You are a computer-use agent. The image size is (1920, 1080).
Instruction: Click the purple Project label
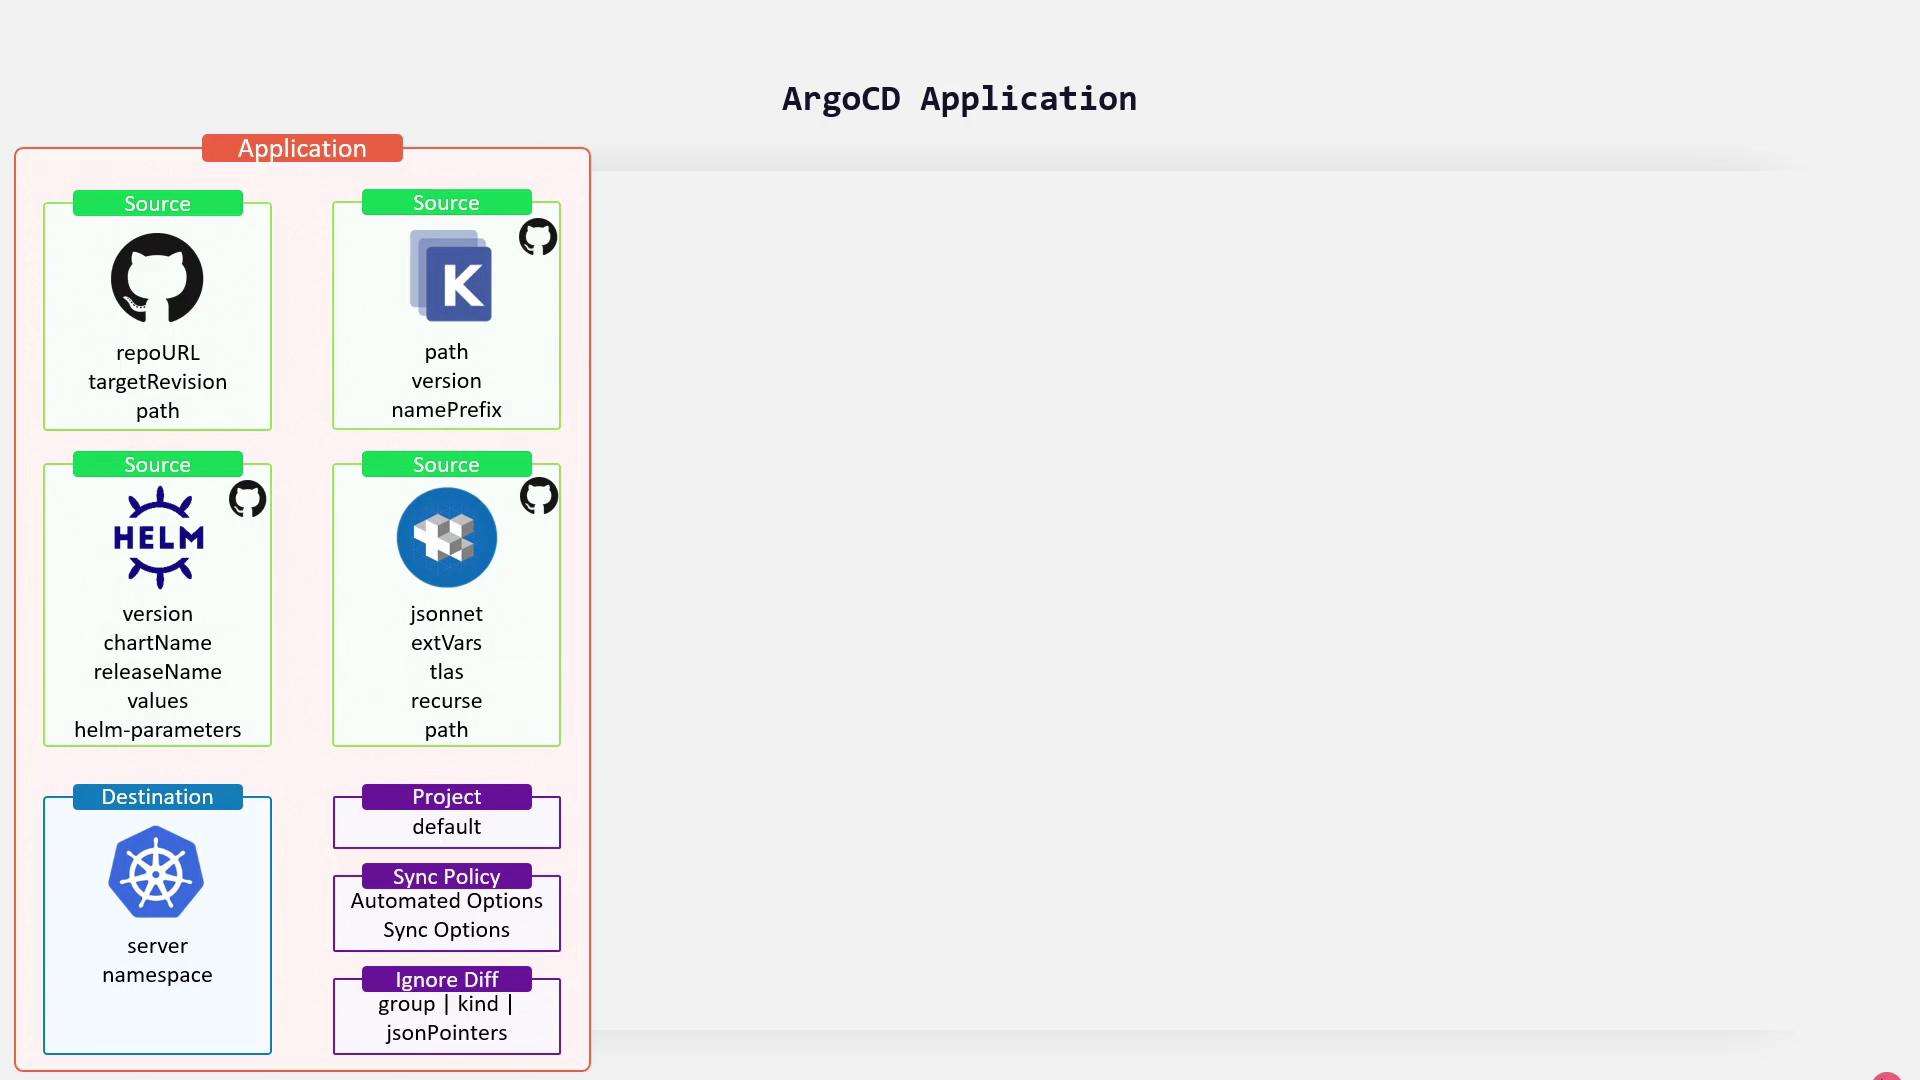446,797
